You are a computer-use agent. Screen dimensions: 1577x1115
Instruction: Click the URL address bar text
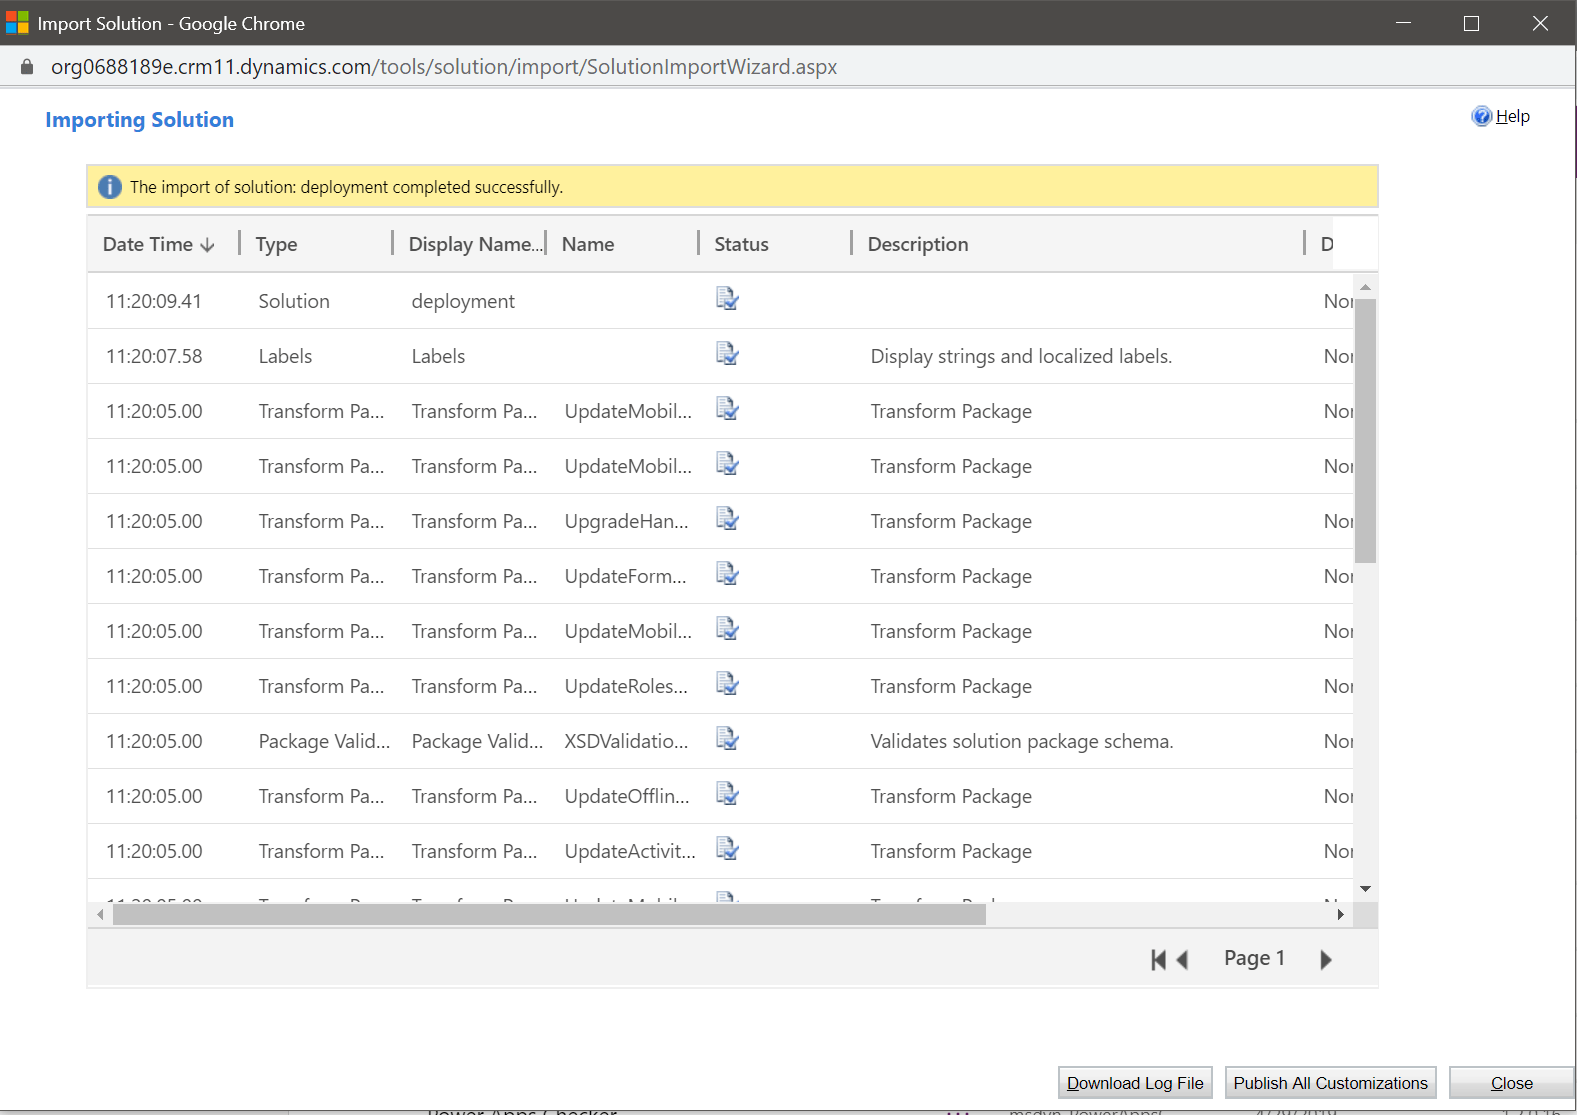(x=444, y=67)
